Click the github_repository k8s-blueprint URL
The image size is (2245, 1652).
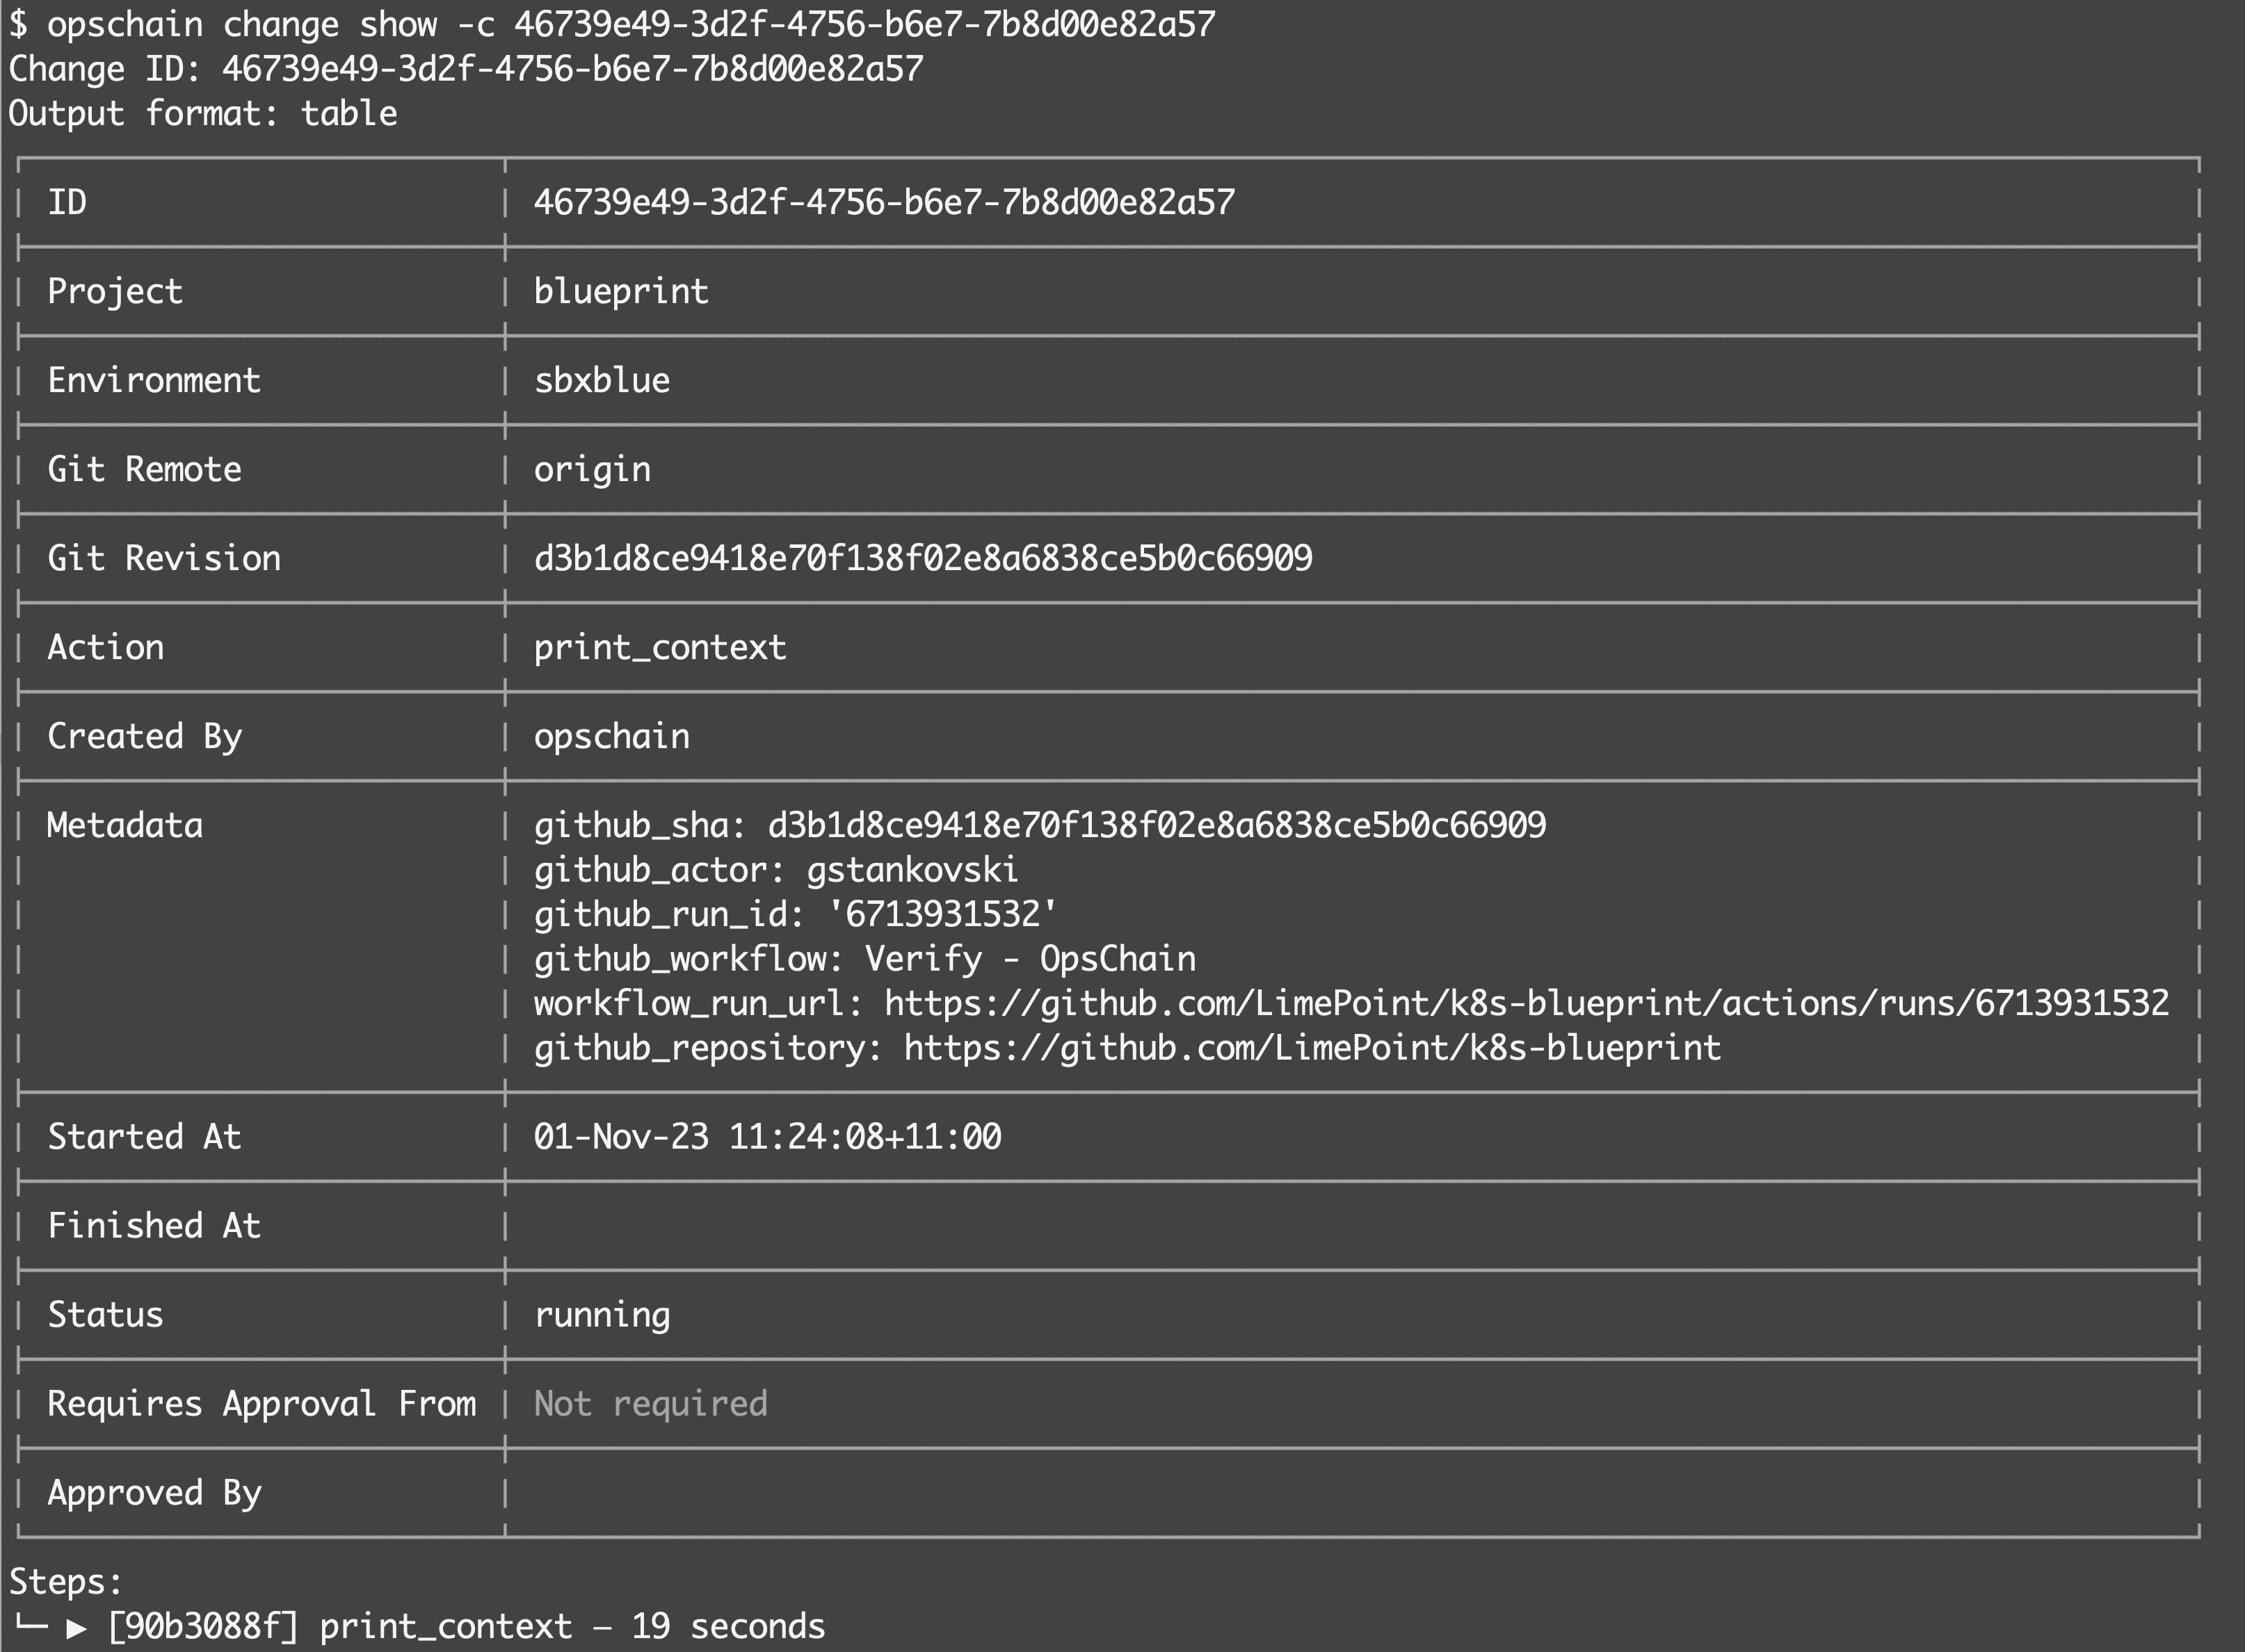pos(1312,1048)
